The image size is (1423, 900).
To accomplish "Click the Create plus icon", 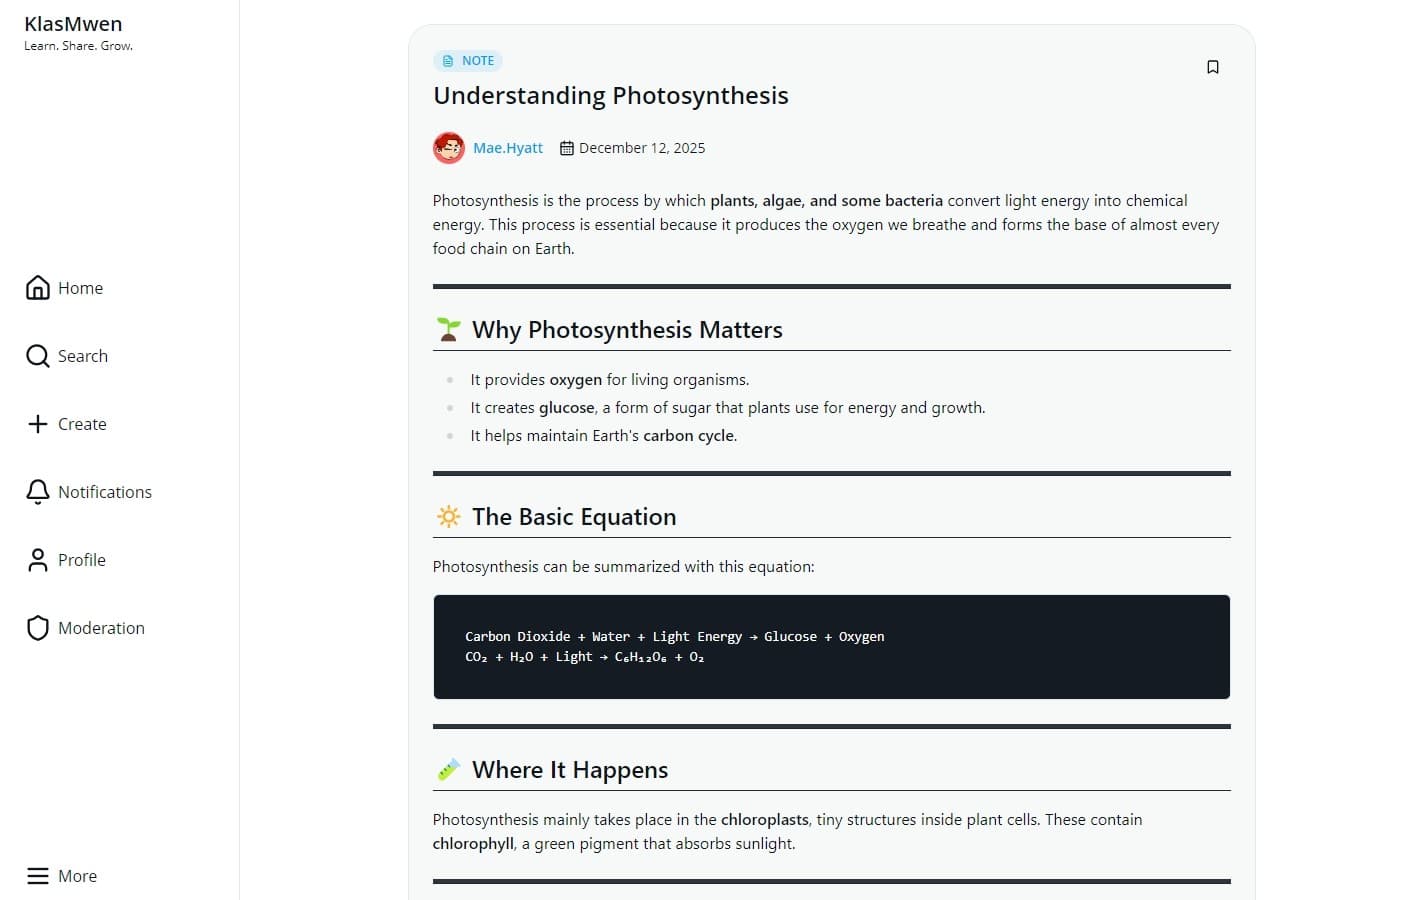I will tap(37, 423).
